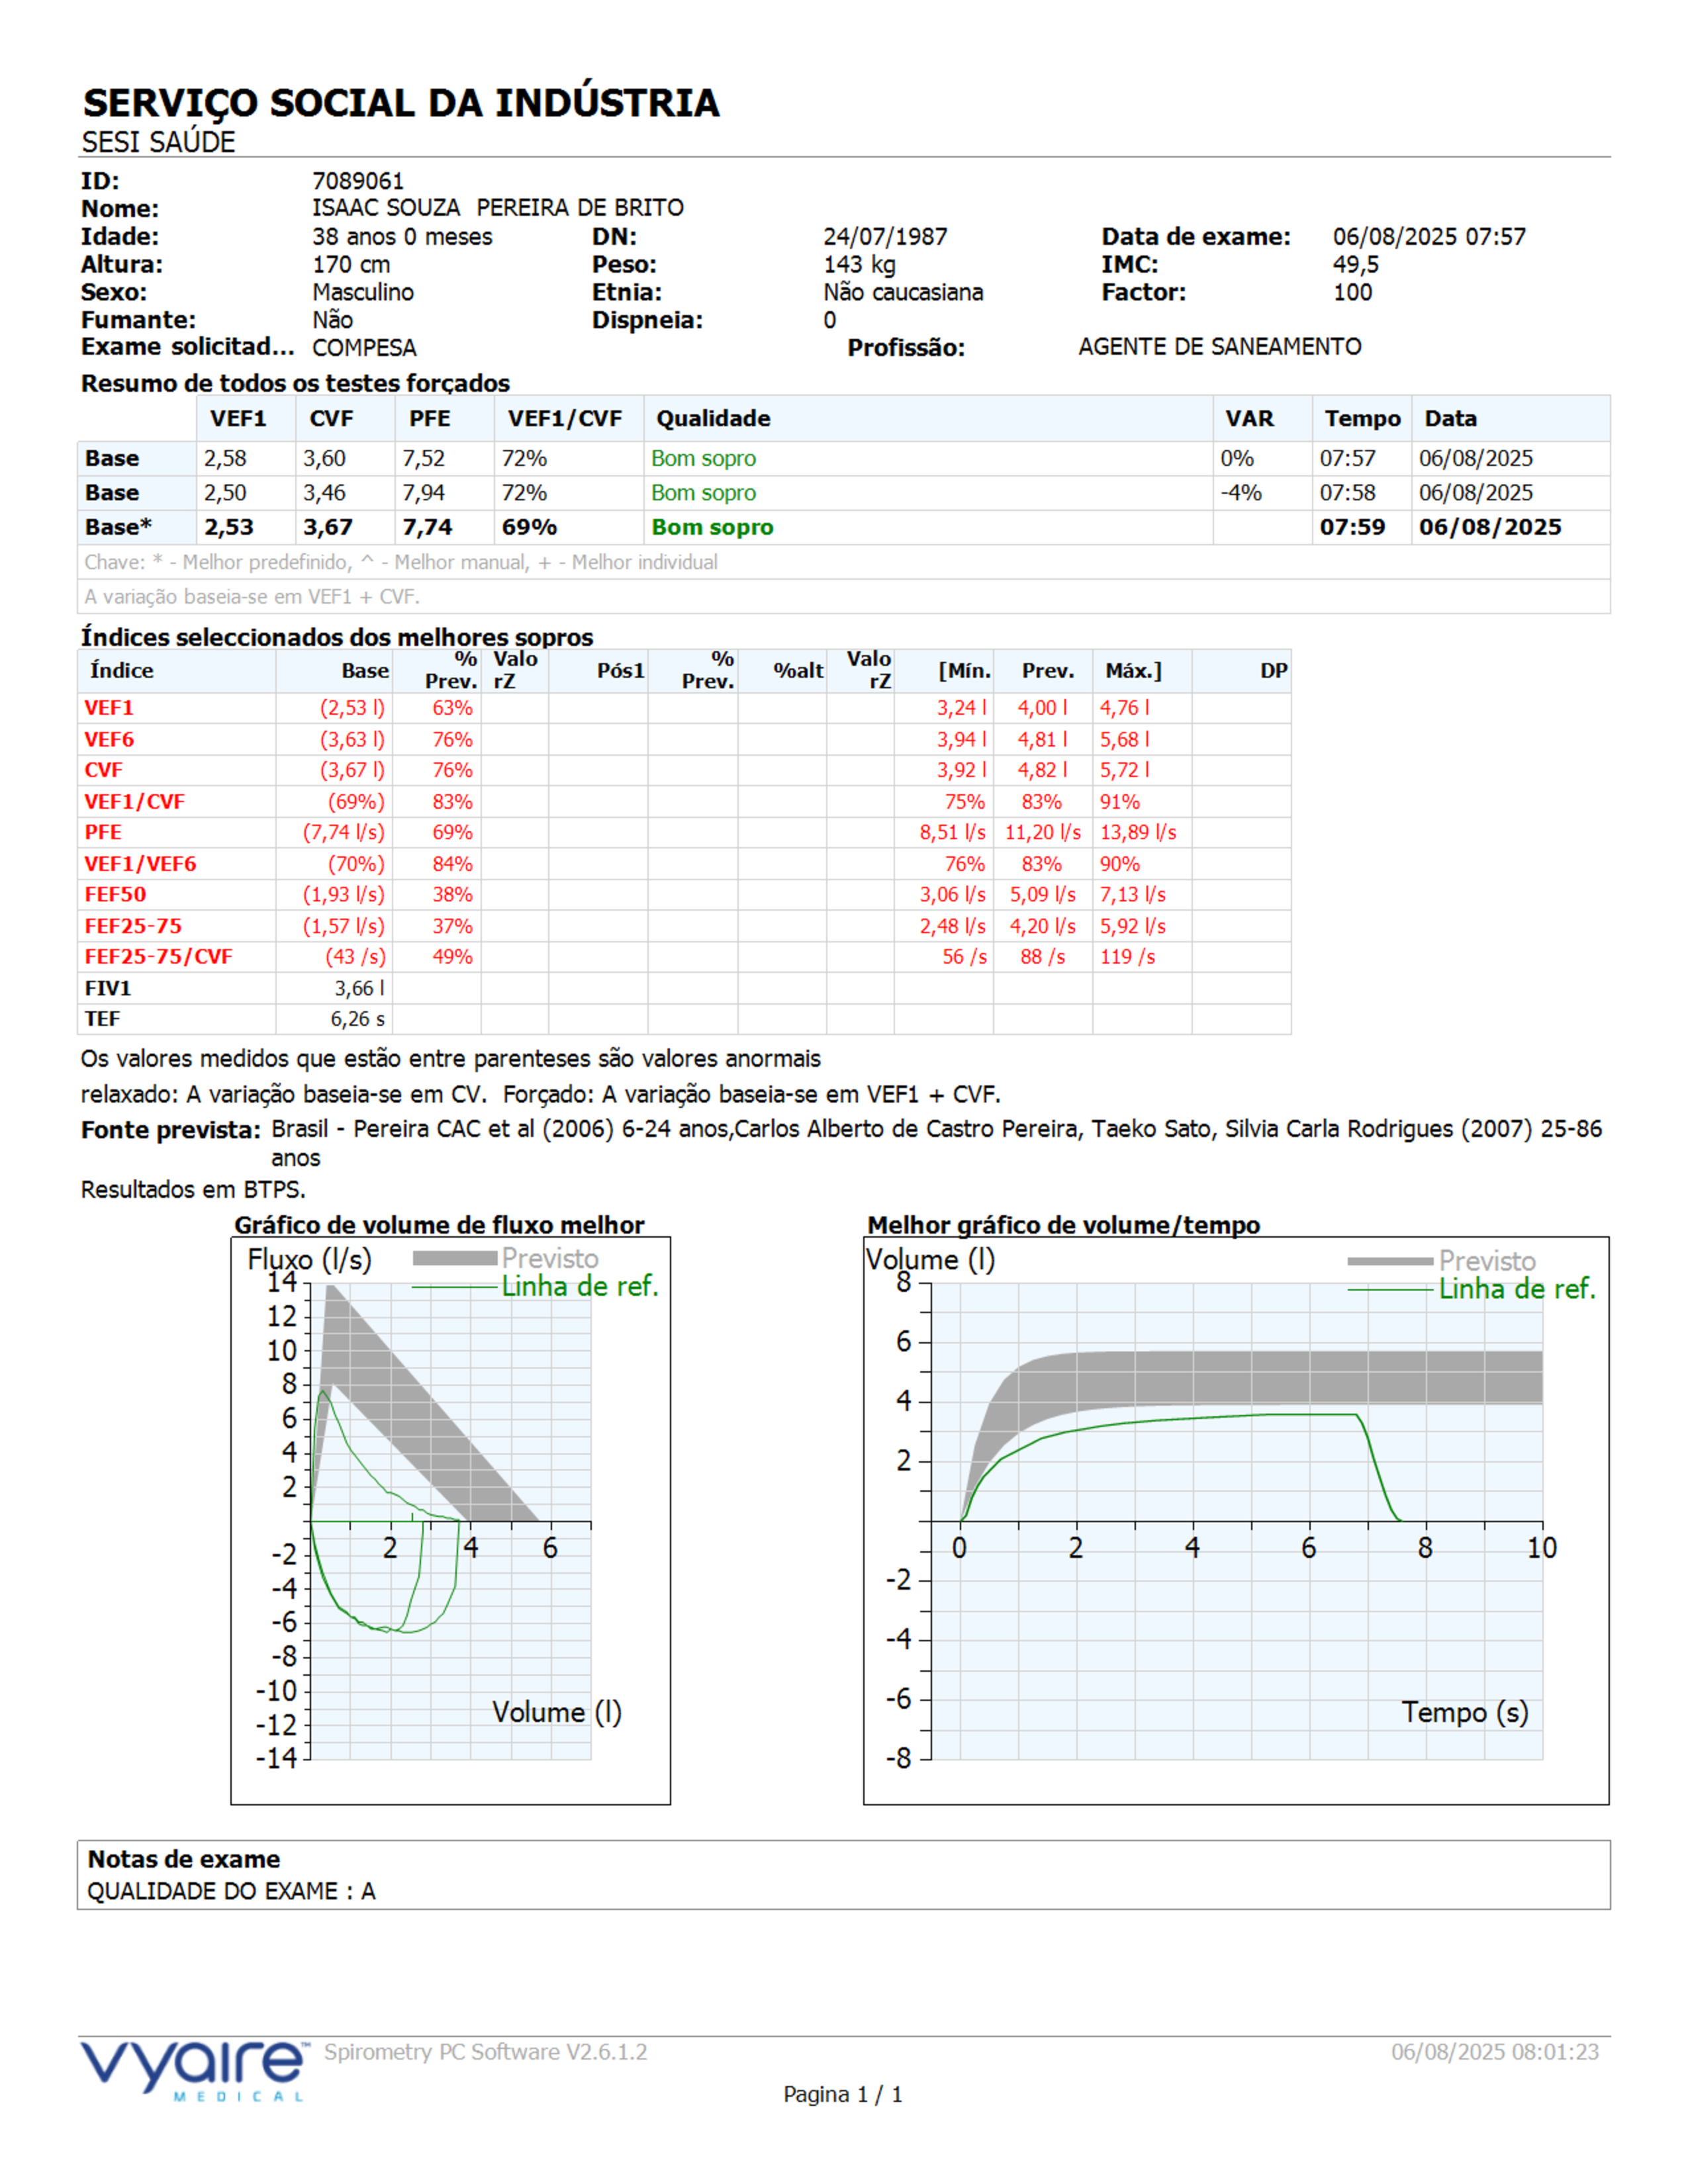The image size is (1688, 2184).
Task: Click birth date 24/07/1987
Action: [885, 237]
